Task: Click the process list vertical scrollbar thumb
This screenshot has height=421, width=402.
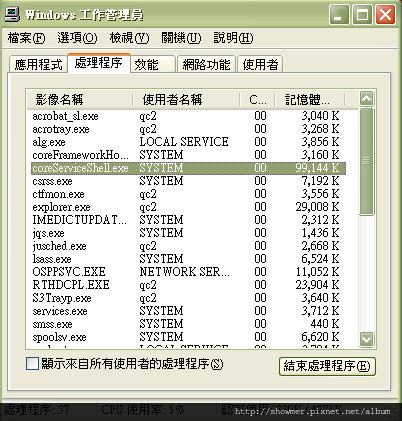Action: (367, 161)
